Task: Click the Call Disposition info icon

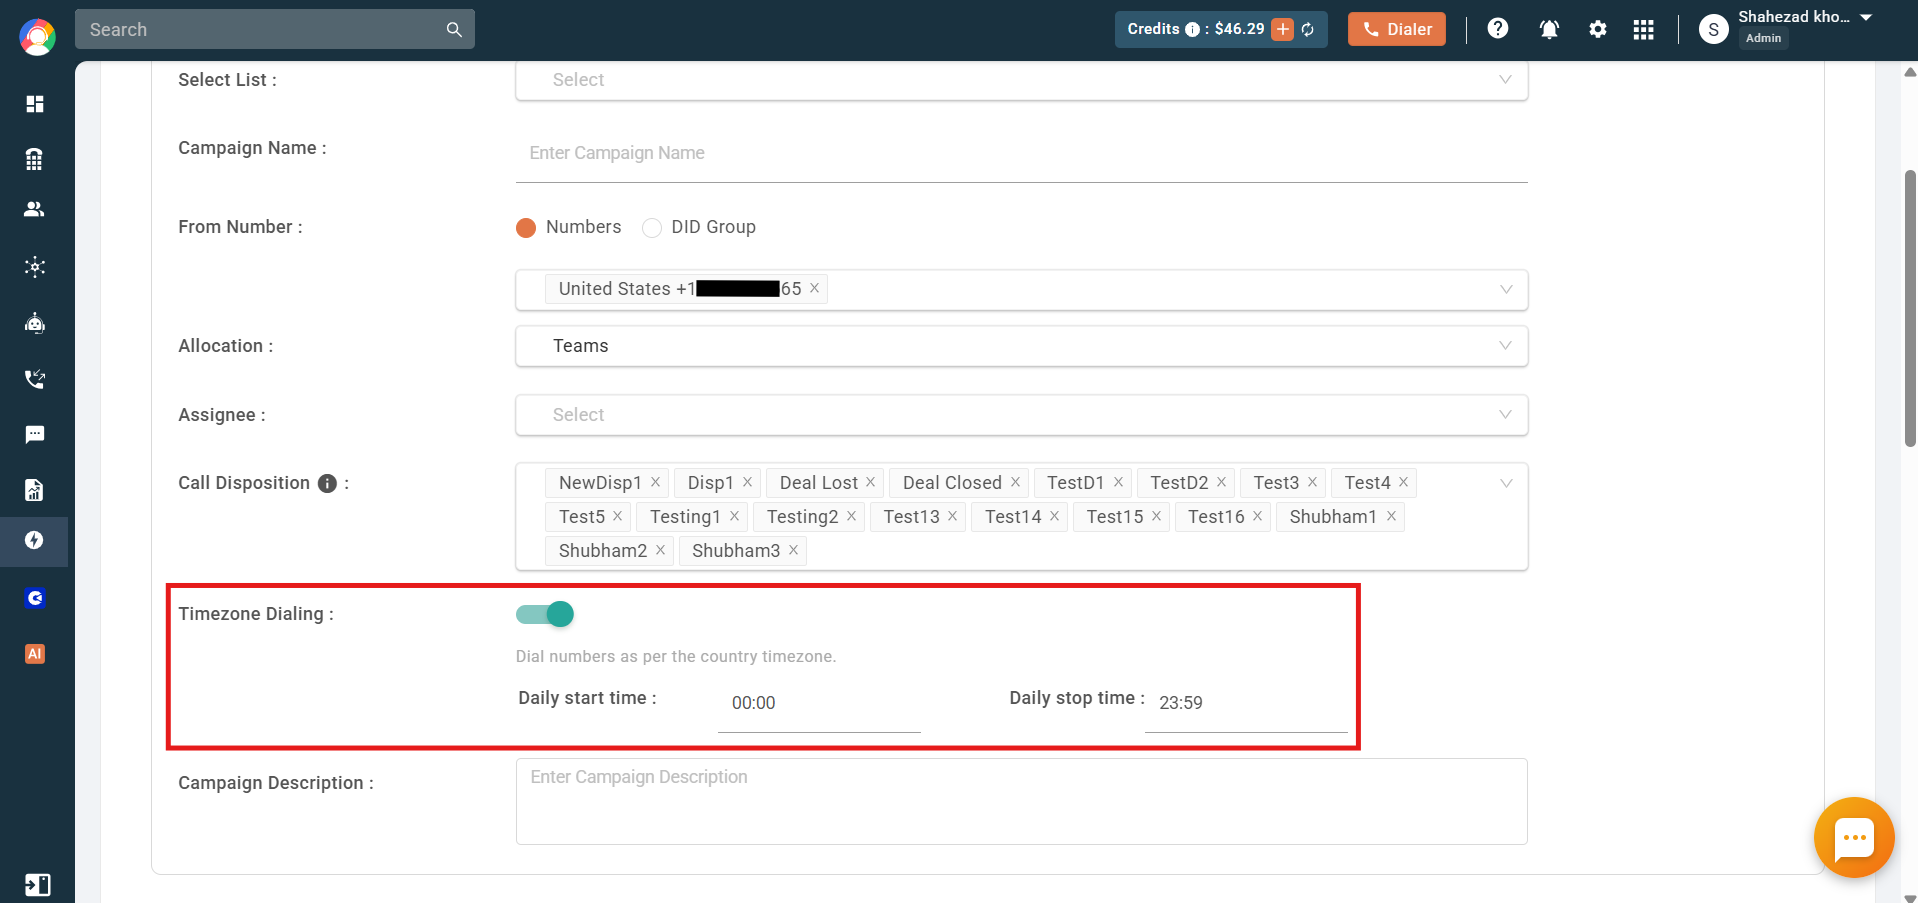Action: pos(327,483)
